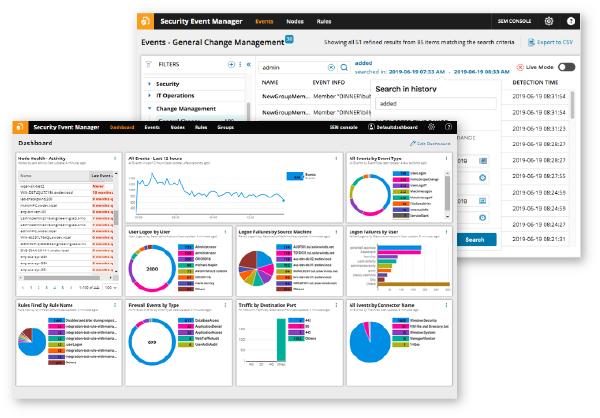Open SEM CONSOLE in Events window
This screenshot has height=418, width=600.
click(x=514, y=21)
